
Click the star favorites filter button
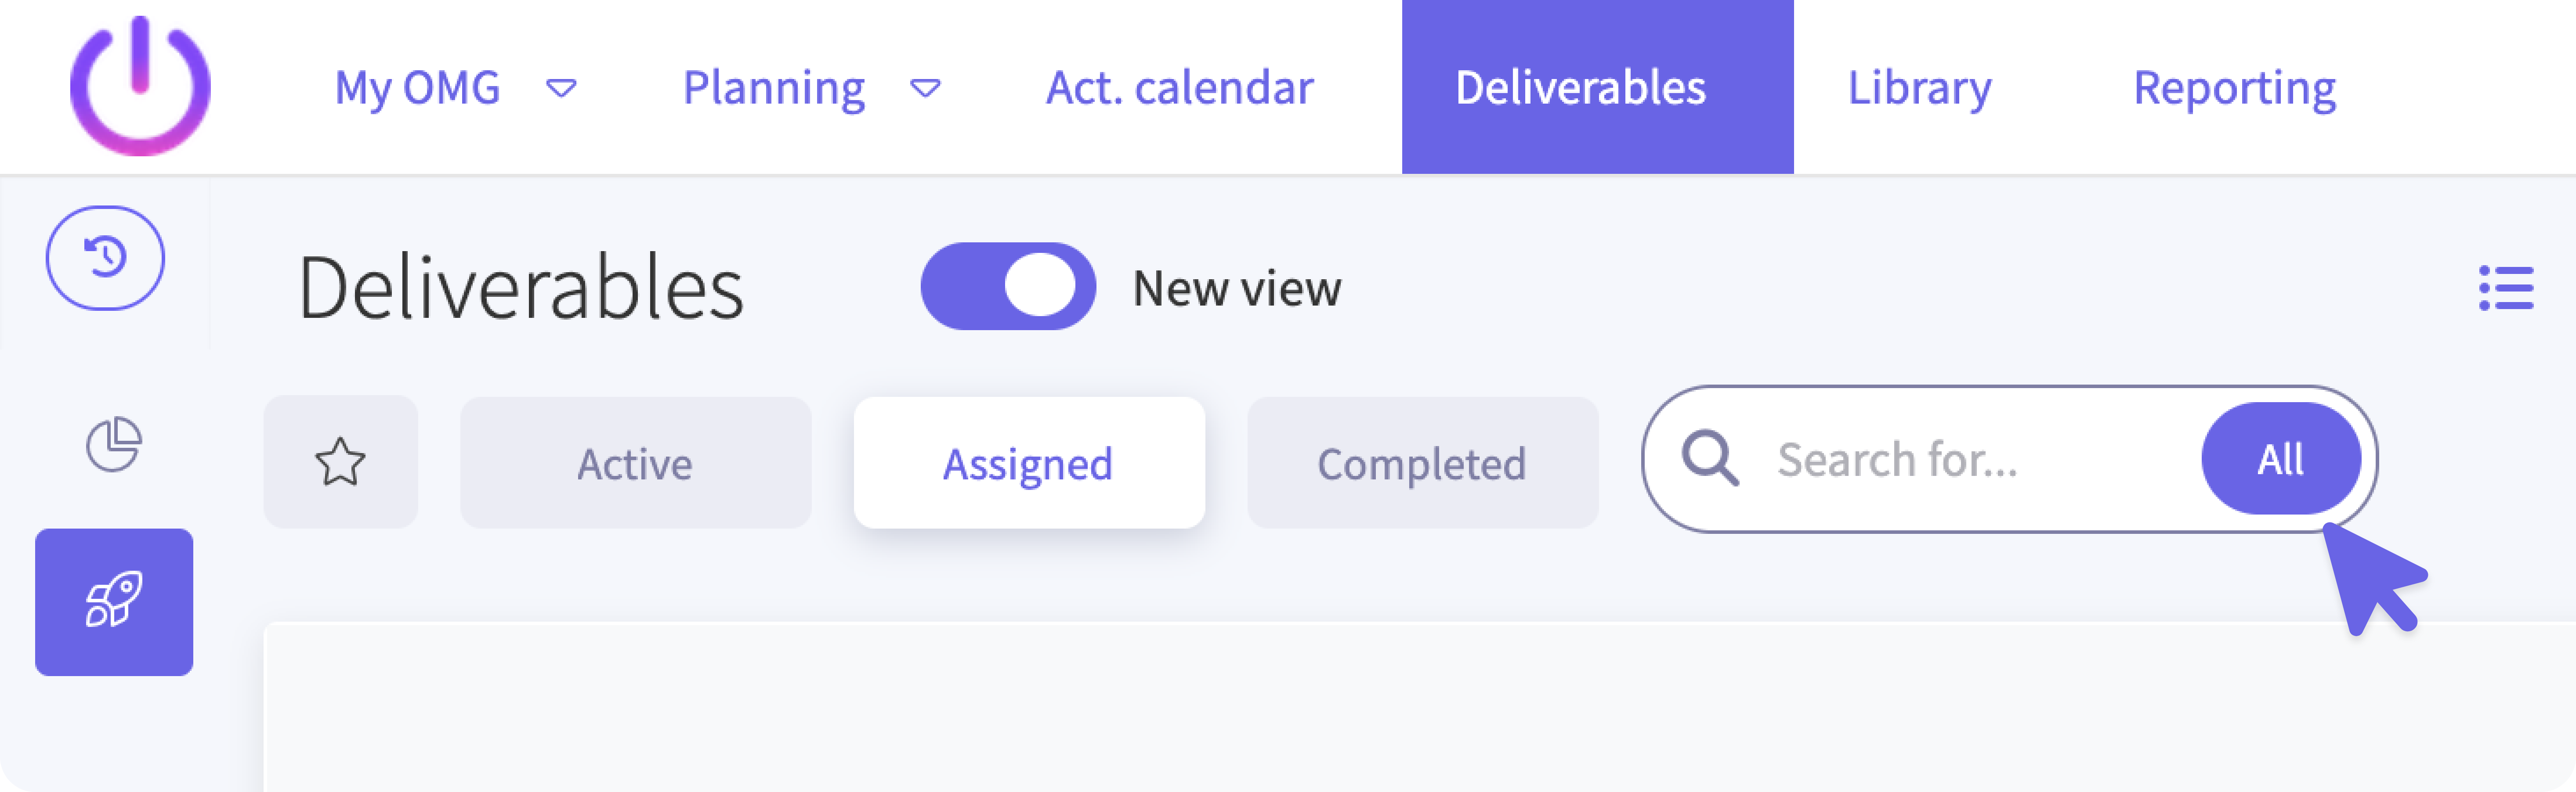[x=340, y=462]
